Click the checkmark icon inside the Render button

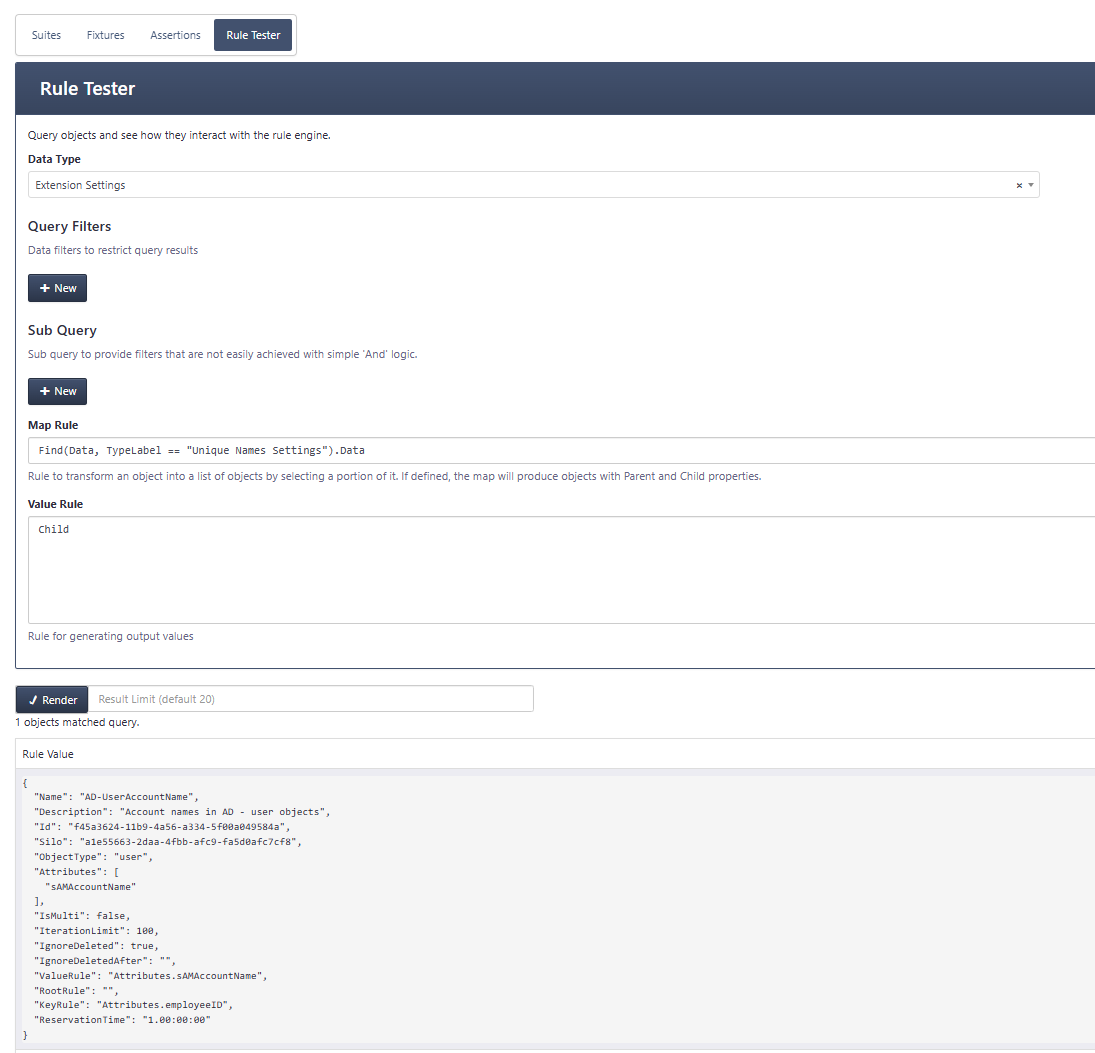pos(31,699)
